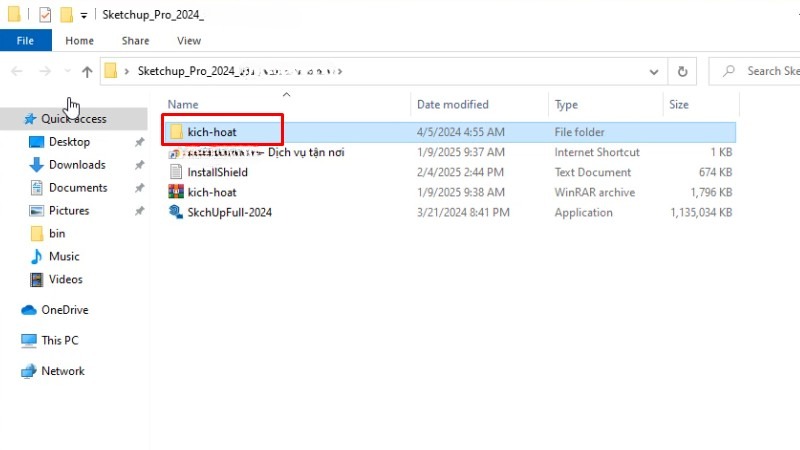
Task: Click the Properties icon in title toolbar
Action: (43, 15)
